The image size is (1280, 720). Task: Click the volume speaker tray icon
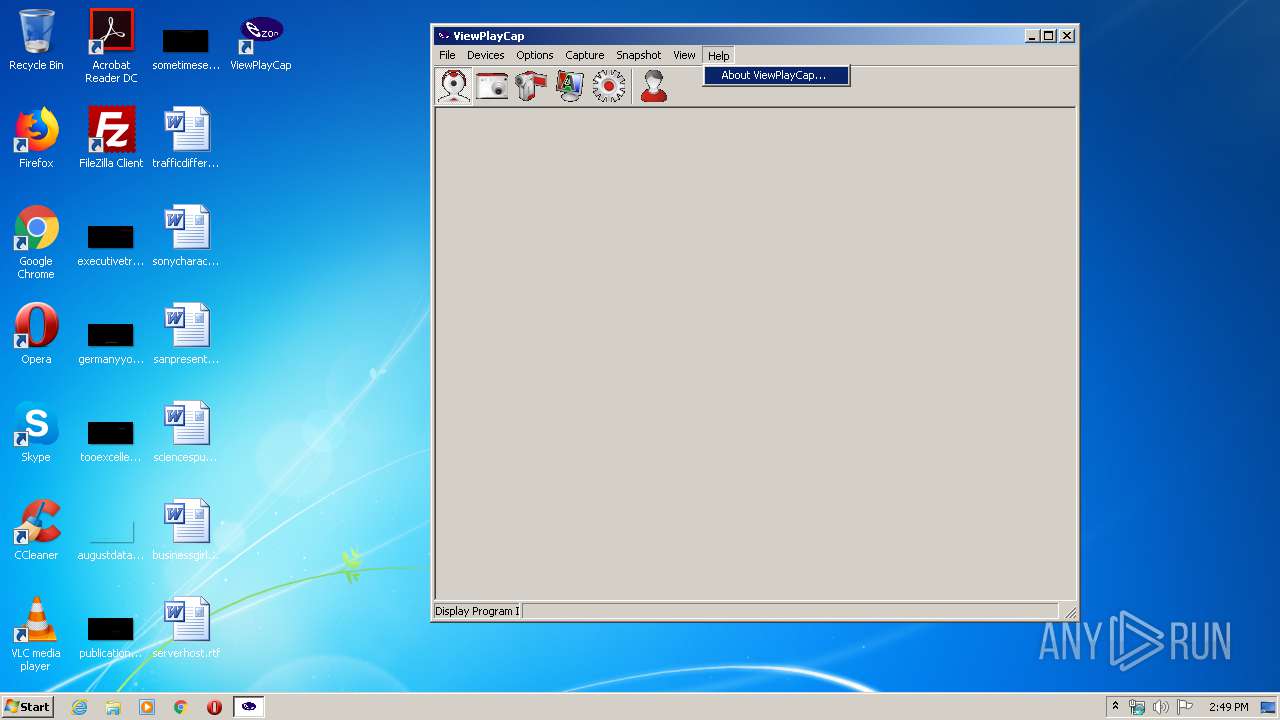click(1161, 707)
